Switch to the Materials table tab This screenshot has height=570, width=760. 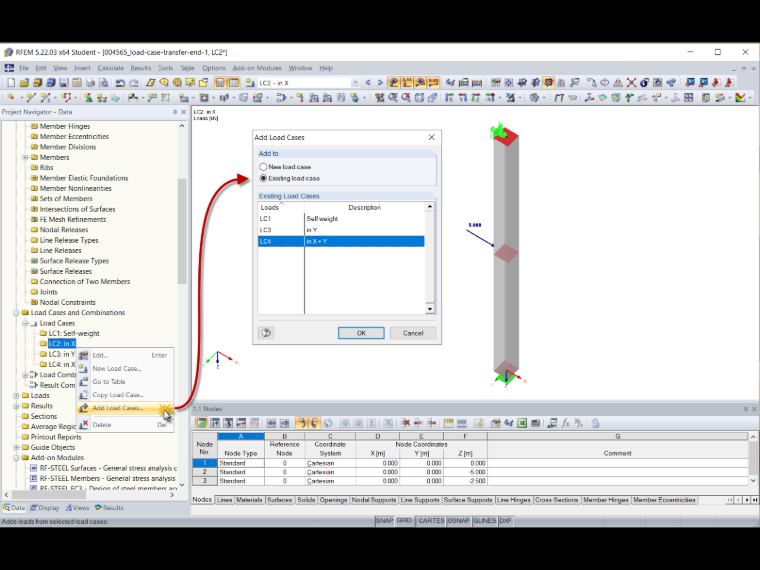pos(249,500)
